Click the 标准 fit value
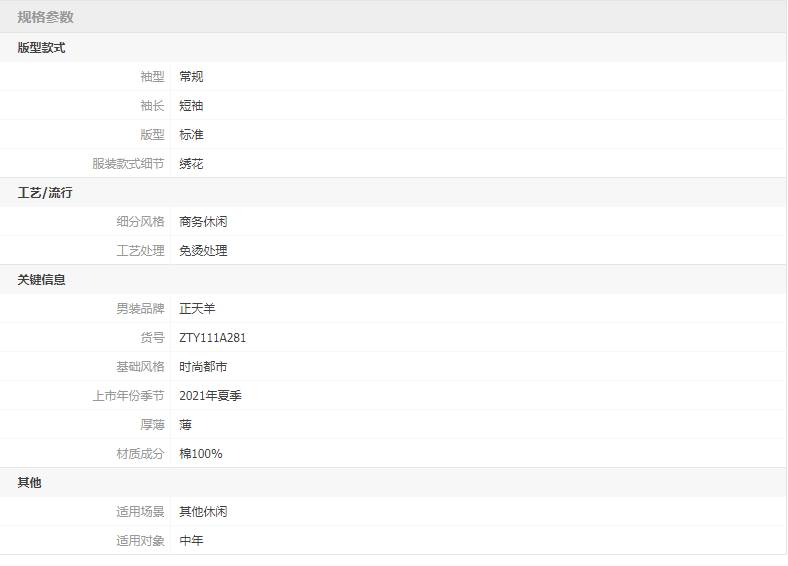788x566 pixels. 191,134
